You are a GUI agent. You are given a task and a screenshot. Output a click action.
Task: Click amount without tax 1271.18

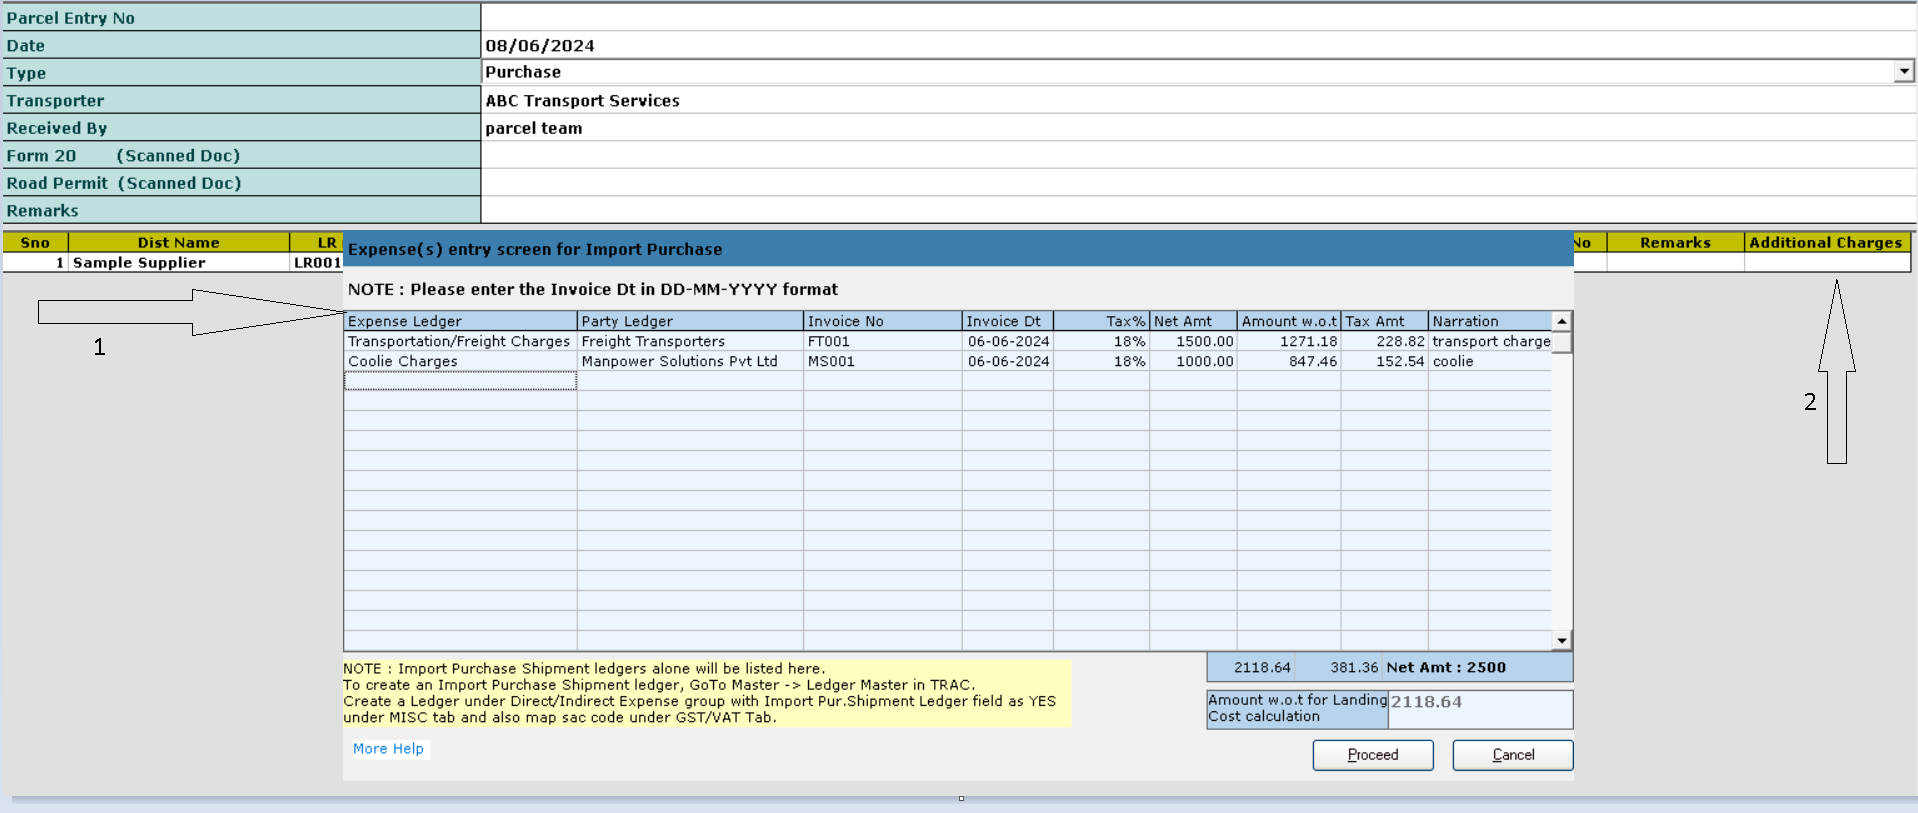(x=1289, y=341)
